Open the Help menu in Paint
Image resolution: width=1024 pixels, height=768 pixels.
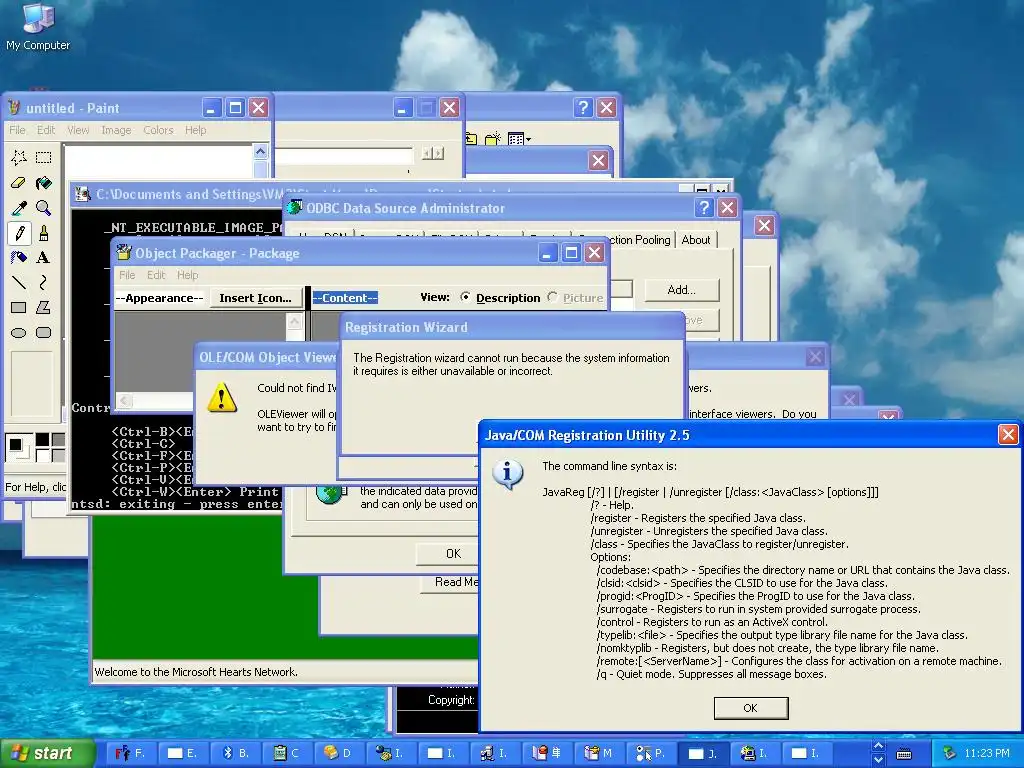[195, 130]
